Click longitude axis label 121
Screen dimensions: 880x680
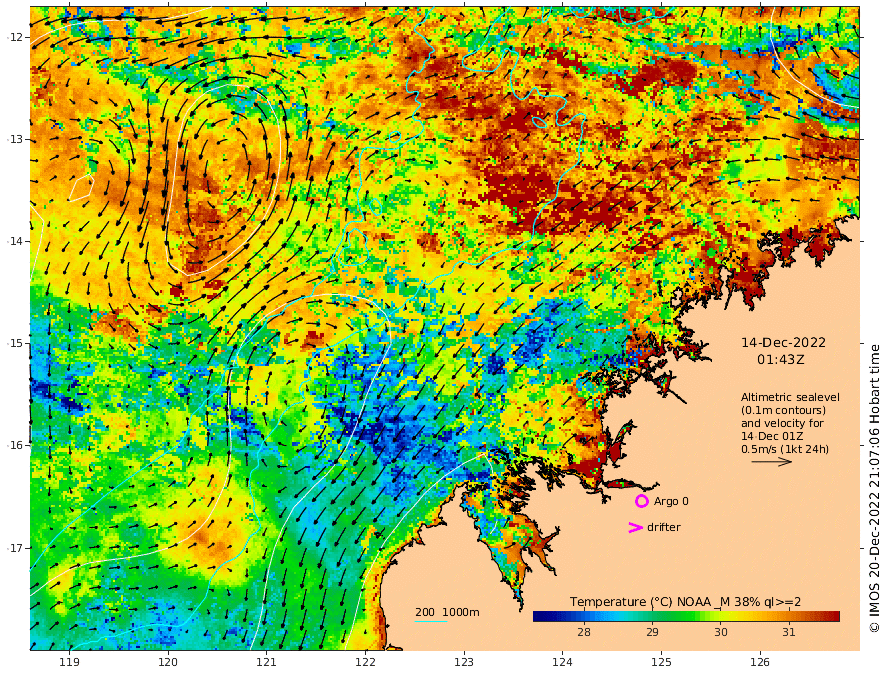267,662
